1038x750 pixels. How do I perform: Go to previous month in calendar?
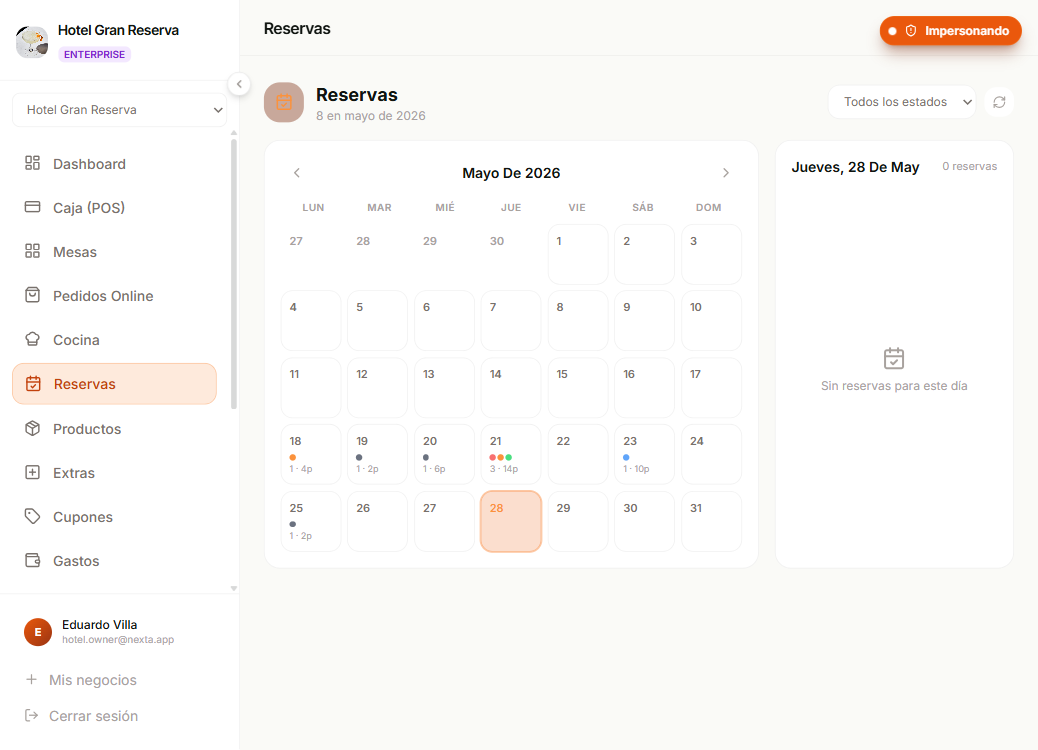click(297, 173)
